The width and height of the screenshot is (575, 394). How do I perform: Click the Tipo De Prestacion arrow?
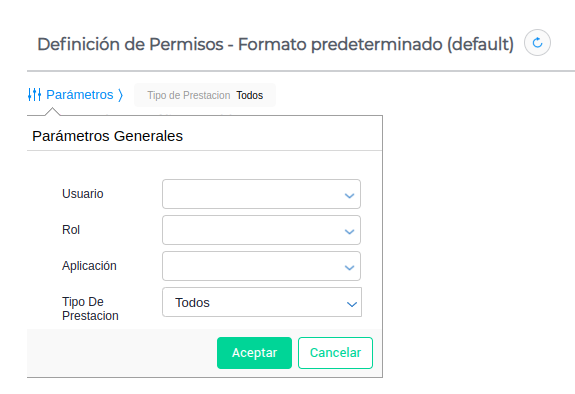pos(352,304)
